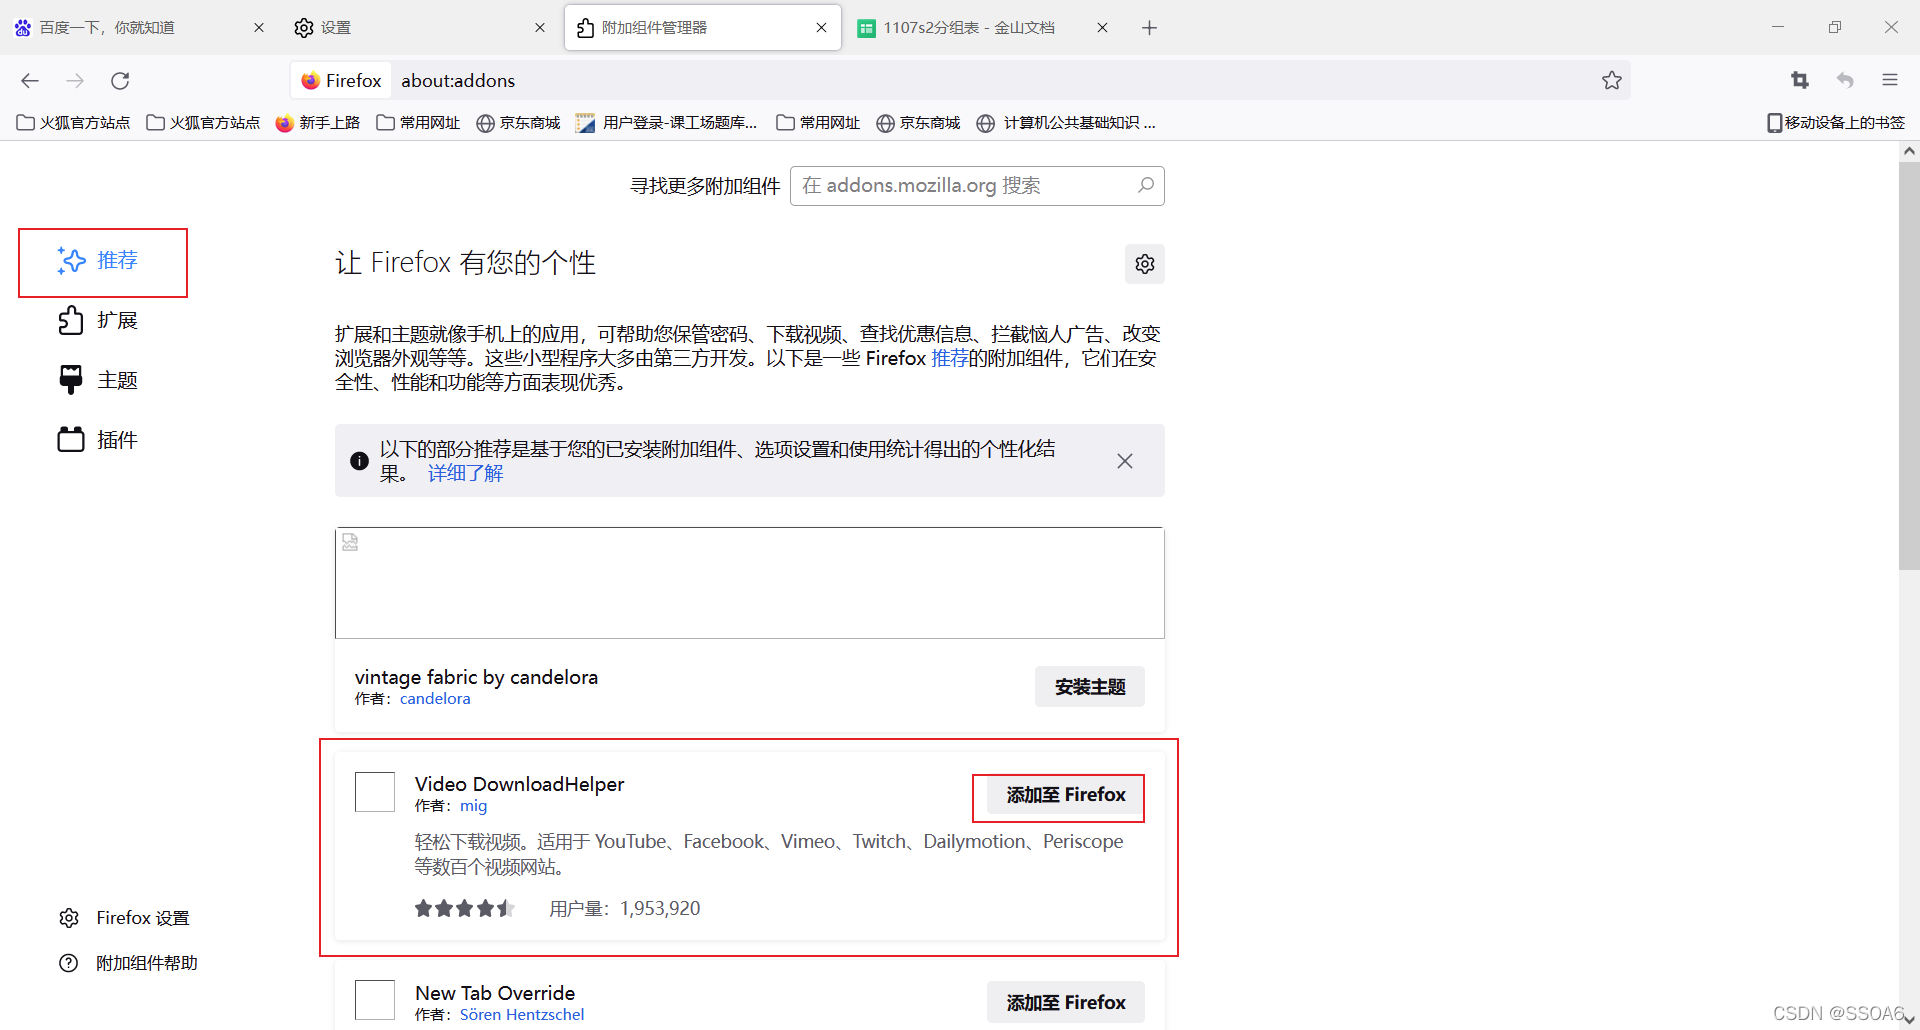Click the Video DownloadHelper star rating
Viewport: 1920px width, 1030px height.
[x=465, y=908]
